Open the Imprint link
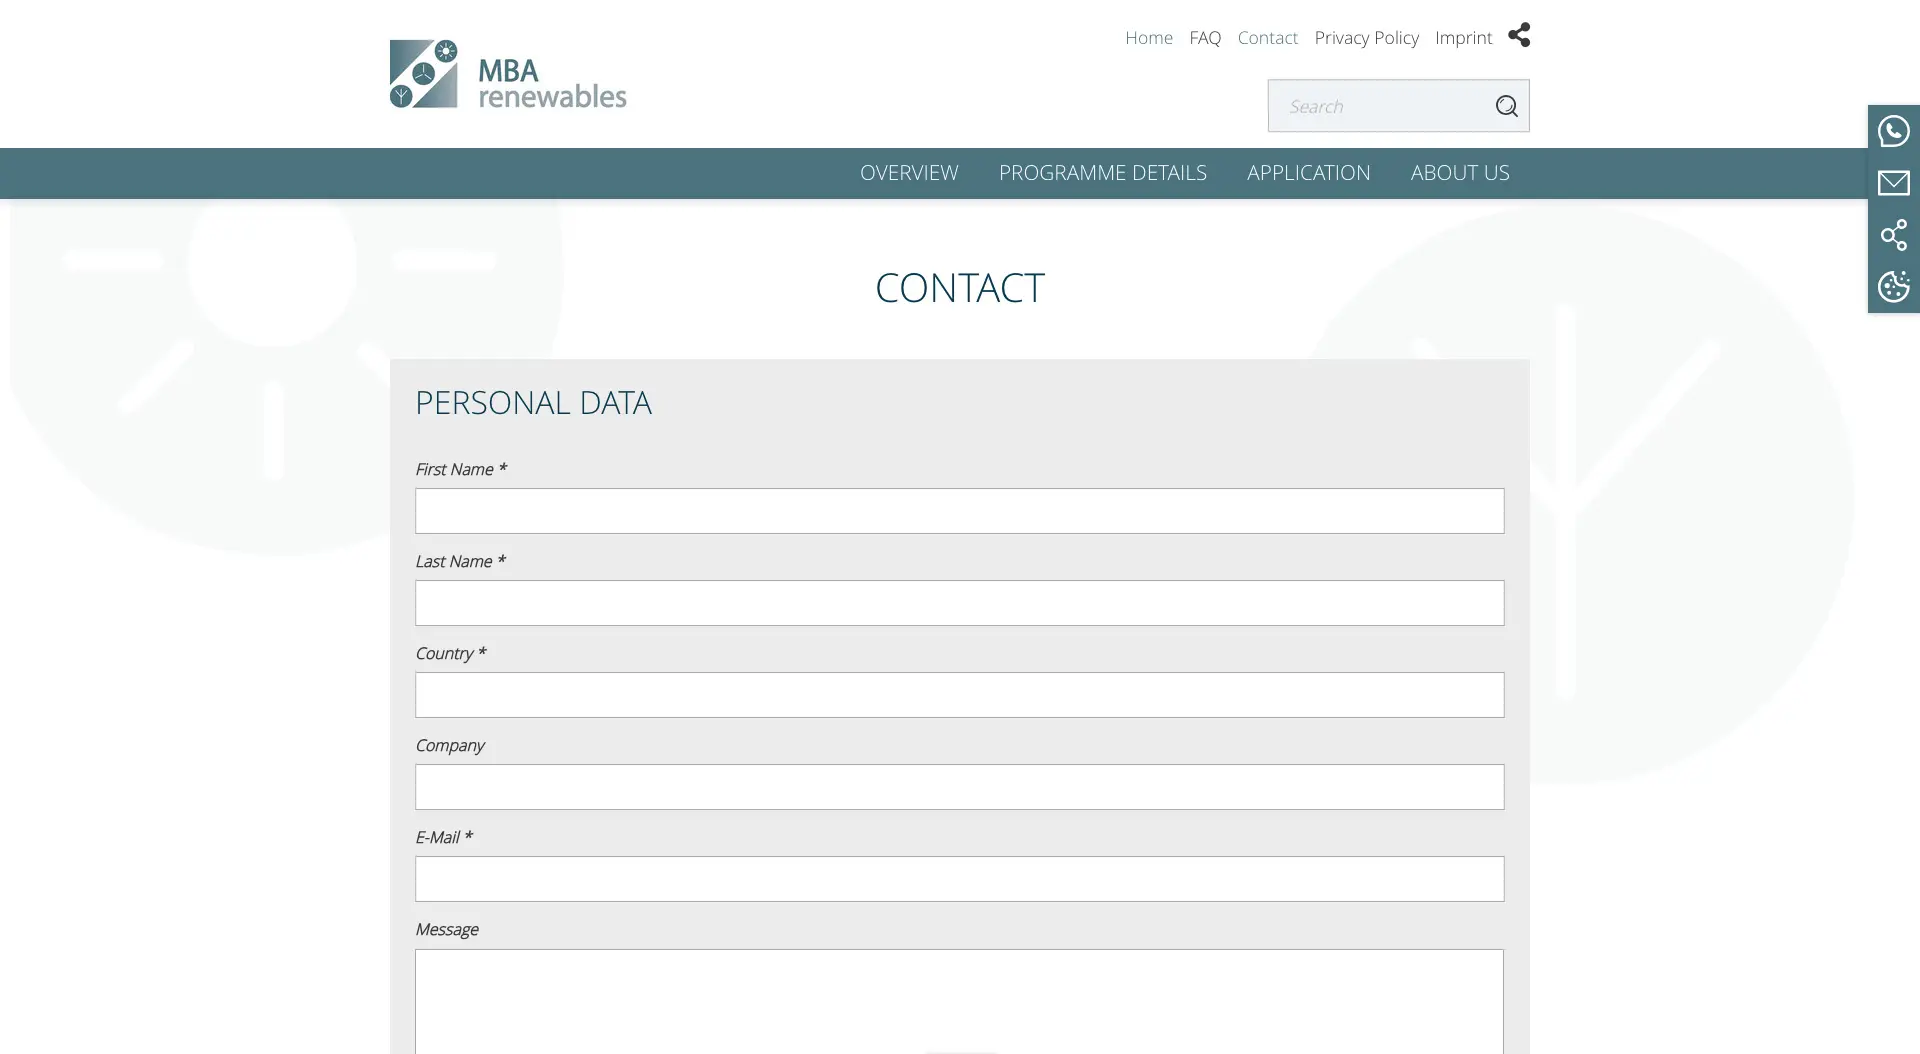This screenshot has width=1920, height=1054. [1463, 38]
